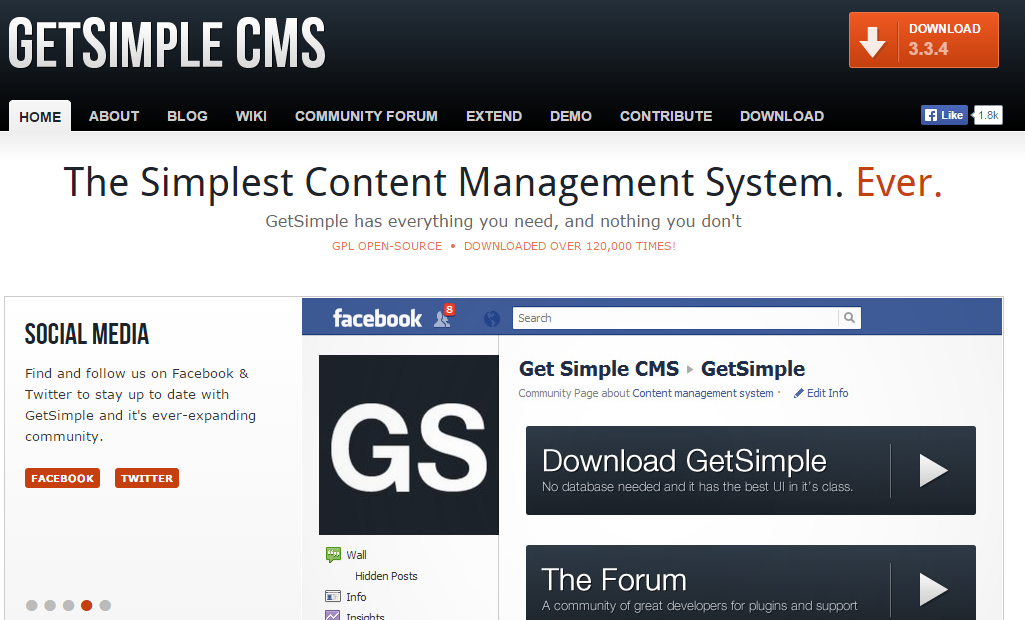Screen dimensions: 1025x620
Task: Click the 'GPL OPEN-SOURCE' text
Action: click(387, 246)
